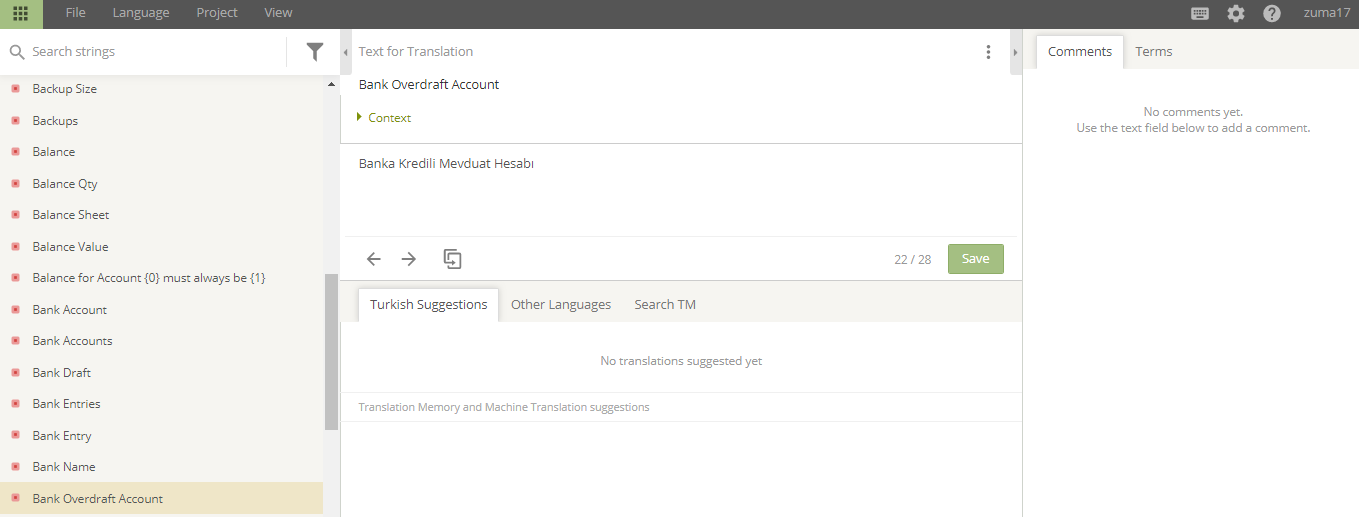Open the apps grid menu icon
This screenshot has width=1359, height=517.
tap(20, 13)
